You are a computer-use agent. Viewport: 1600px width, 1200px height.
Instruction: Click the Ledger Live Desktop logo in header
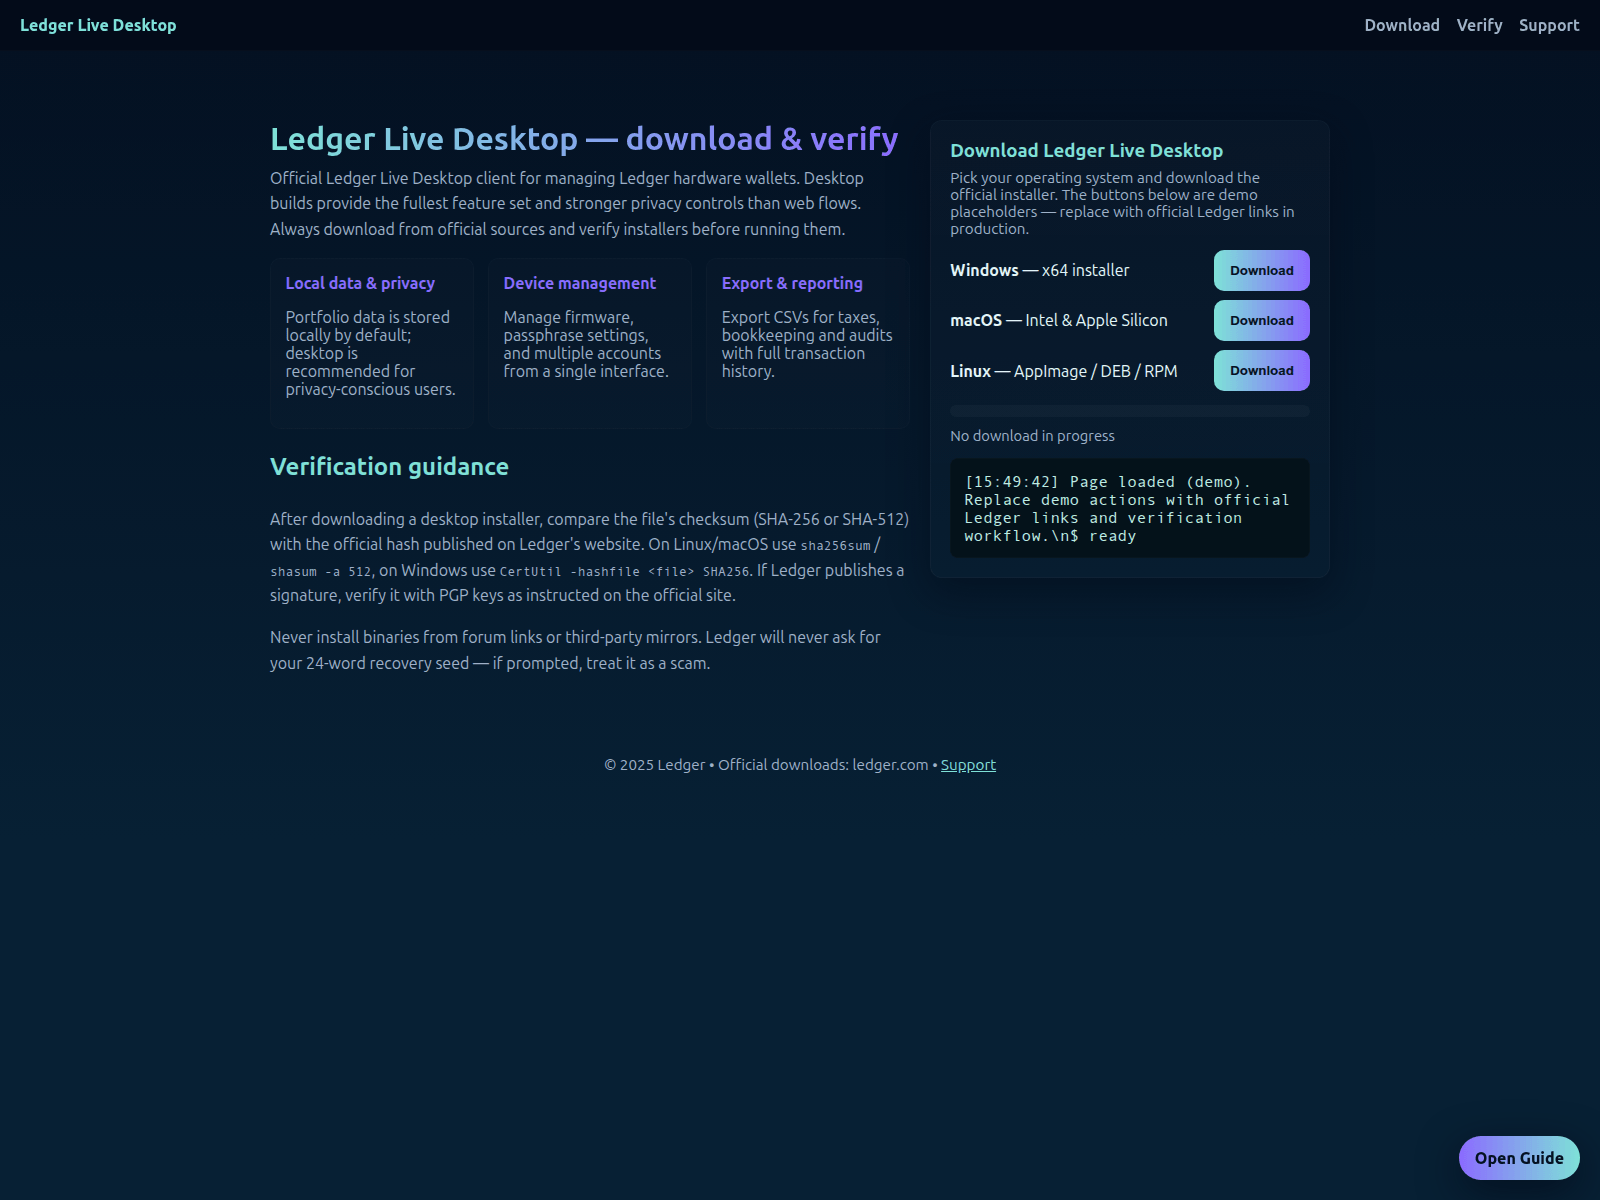click(x=98, y=25)
